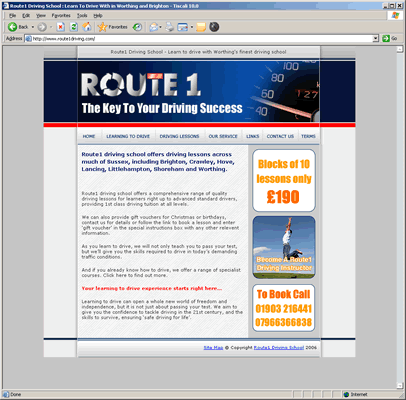Screen dimensions: 406x400
Task: Click the dark round globe toolbar icon
Action: pyautogui.click(x=214, y=27)
